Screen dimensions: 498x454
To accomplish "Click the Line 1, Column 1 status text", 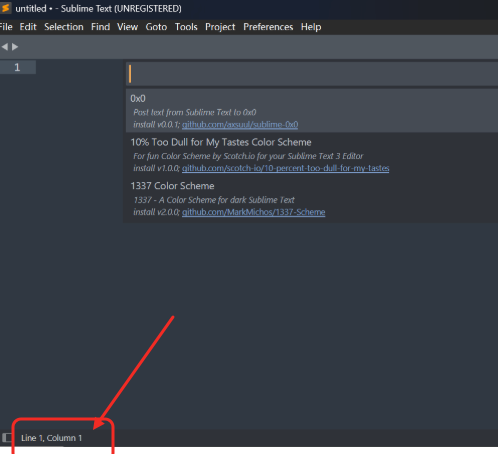I will tap(51, 438).
